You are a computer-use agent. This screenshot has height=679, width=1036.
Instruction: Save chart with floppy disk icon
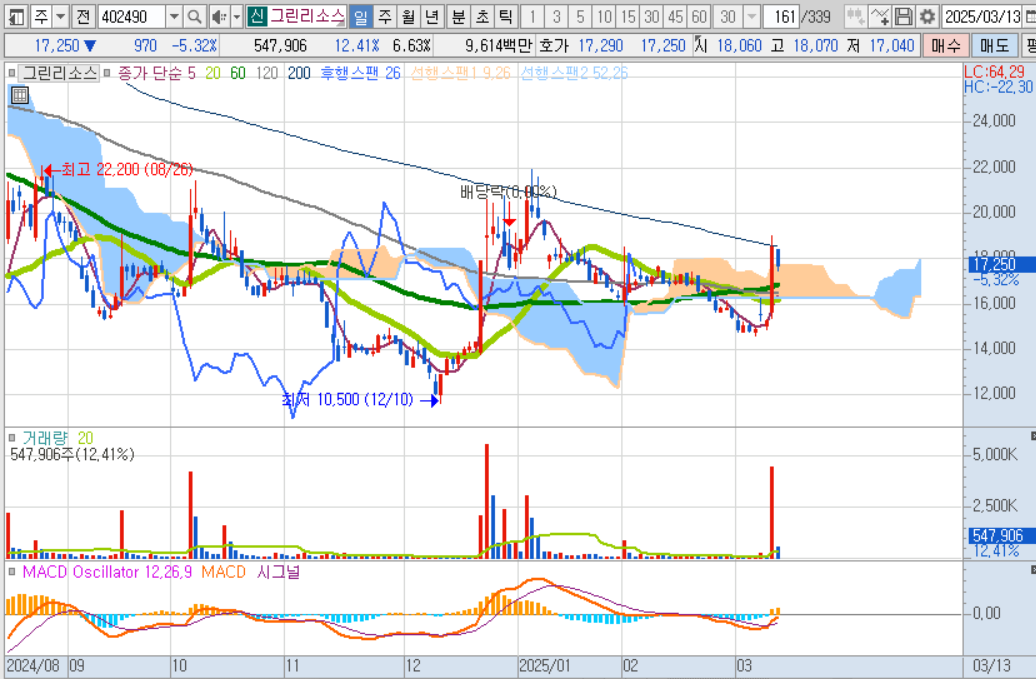coord(904,16)
